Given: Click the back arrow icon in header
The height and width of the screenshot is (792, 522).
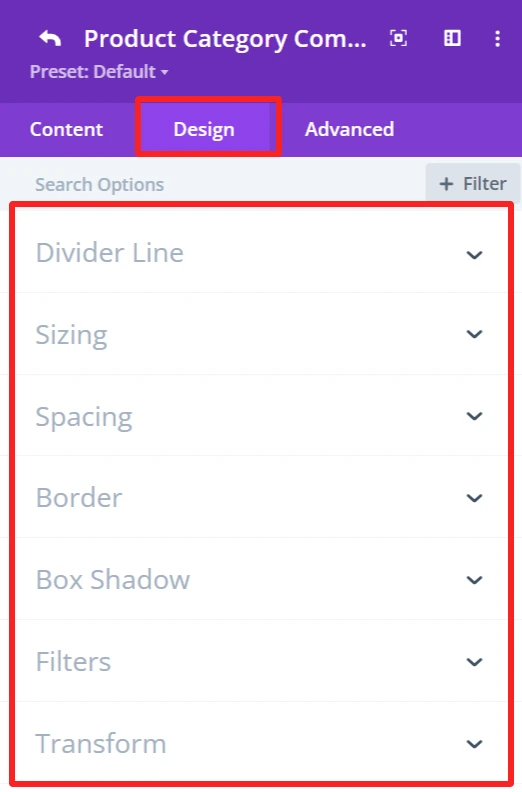Looking at the screenshot, I should [50, 38].
